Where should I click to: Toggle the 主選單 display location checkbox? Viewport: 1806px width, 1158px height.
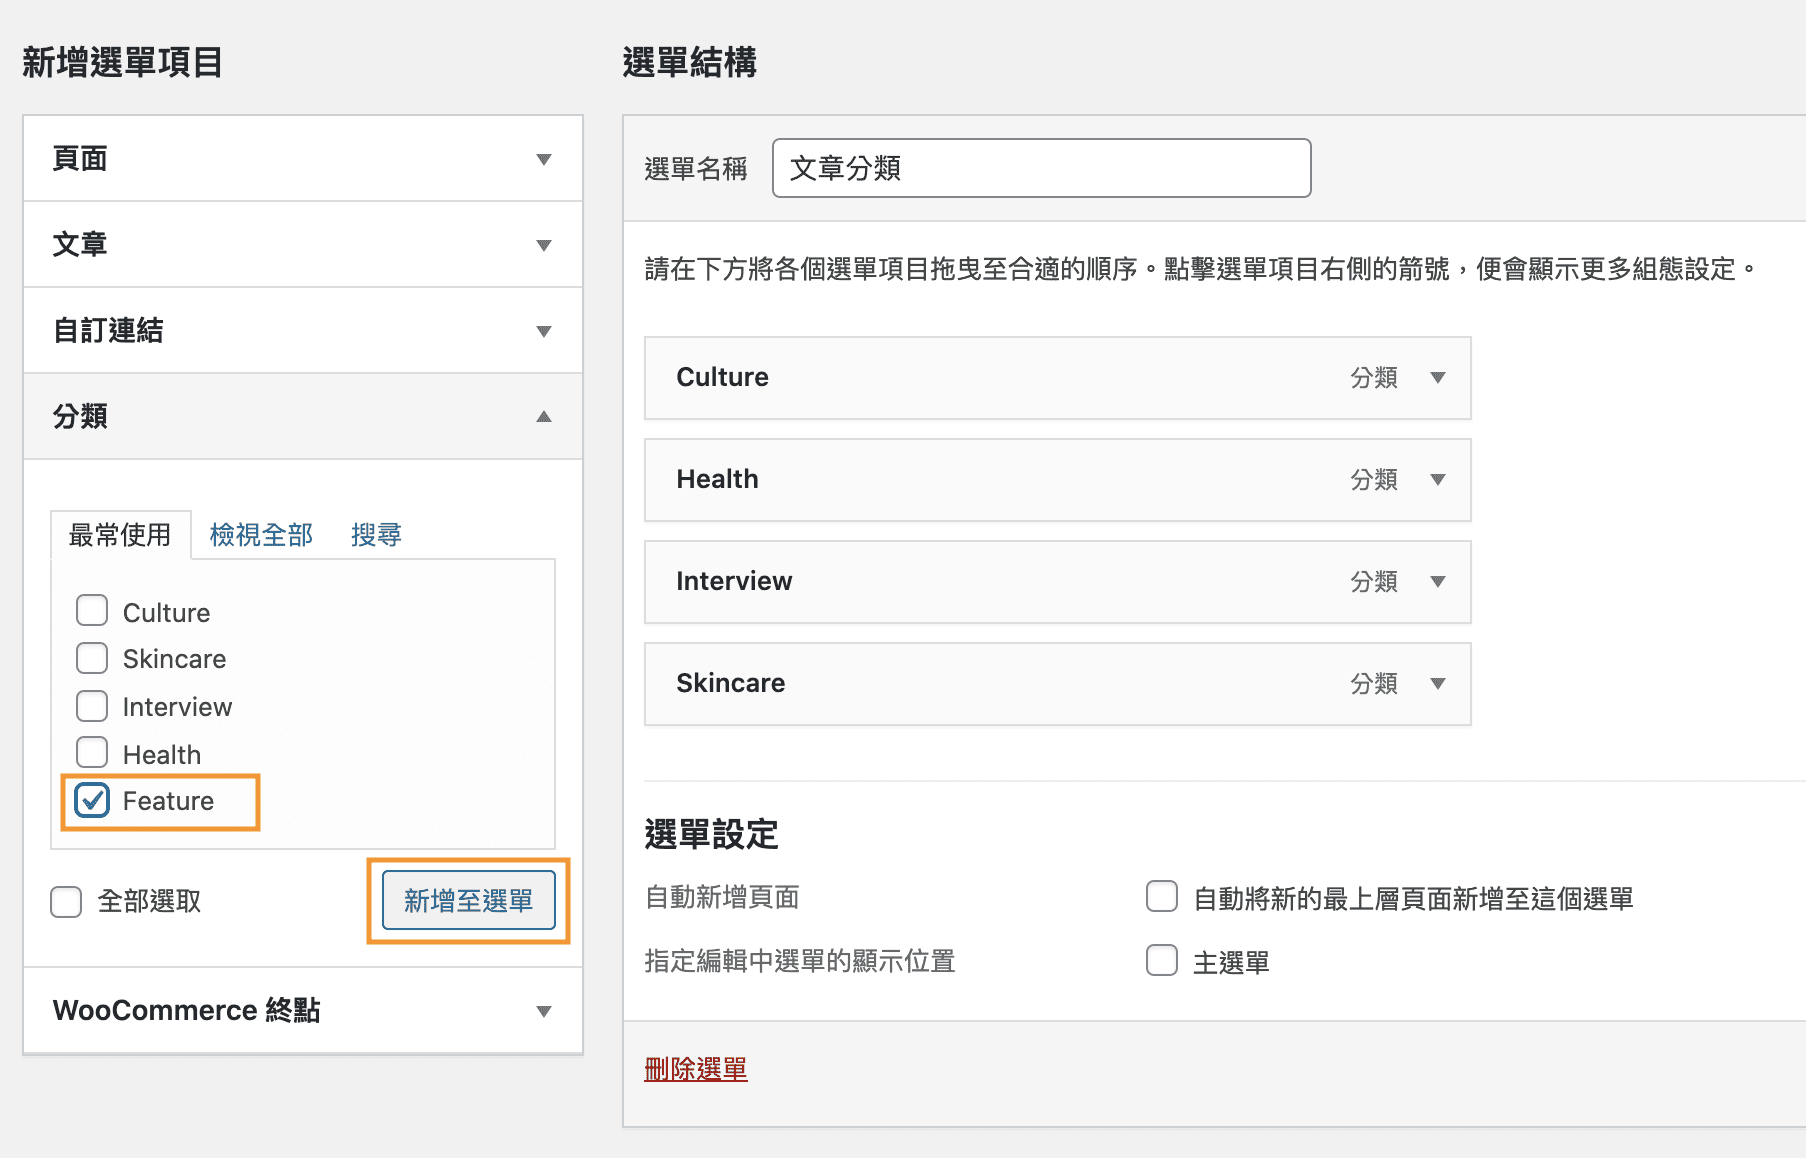(x=1161, y=961)
